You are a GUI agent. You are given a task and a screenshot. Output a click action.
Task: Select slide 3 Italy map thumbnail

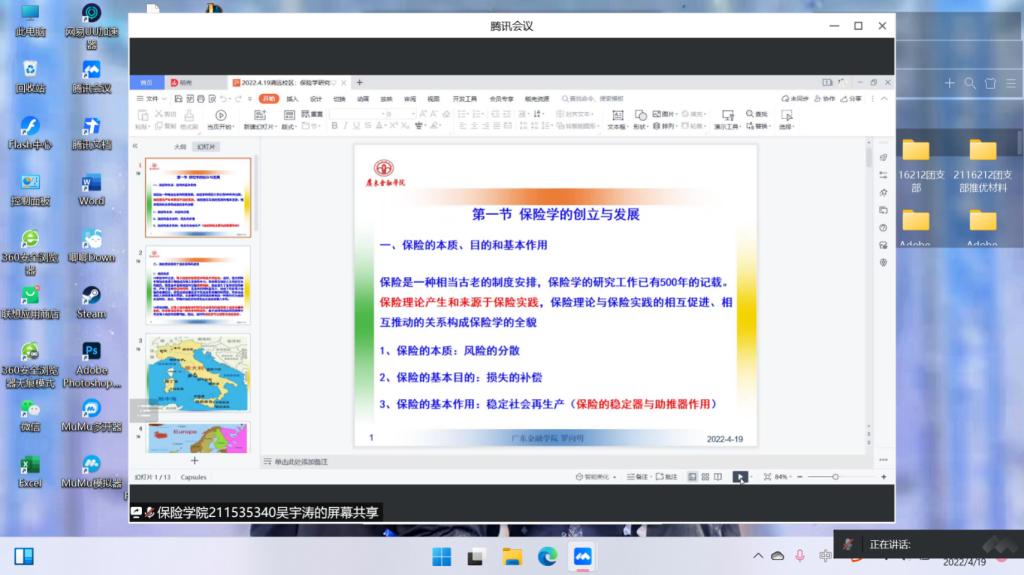(198, 373)
